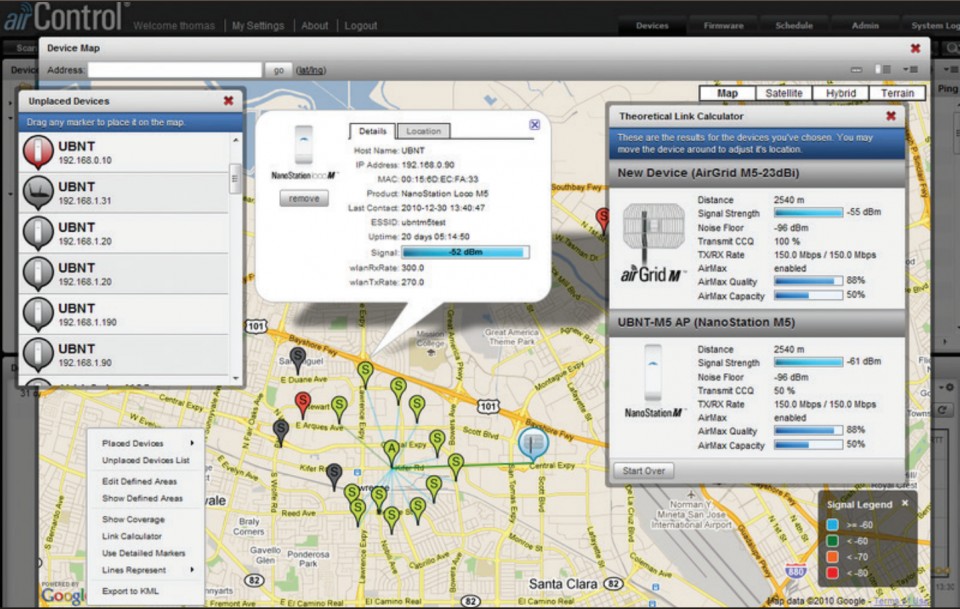Image resolution: width=960 pixels, height=609 pixels.
Task: Toggle Use Detailed Markers option
Action: (x=144, y=553)
